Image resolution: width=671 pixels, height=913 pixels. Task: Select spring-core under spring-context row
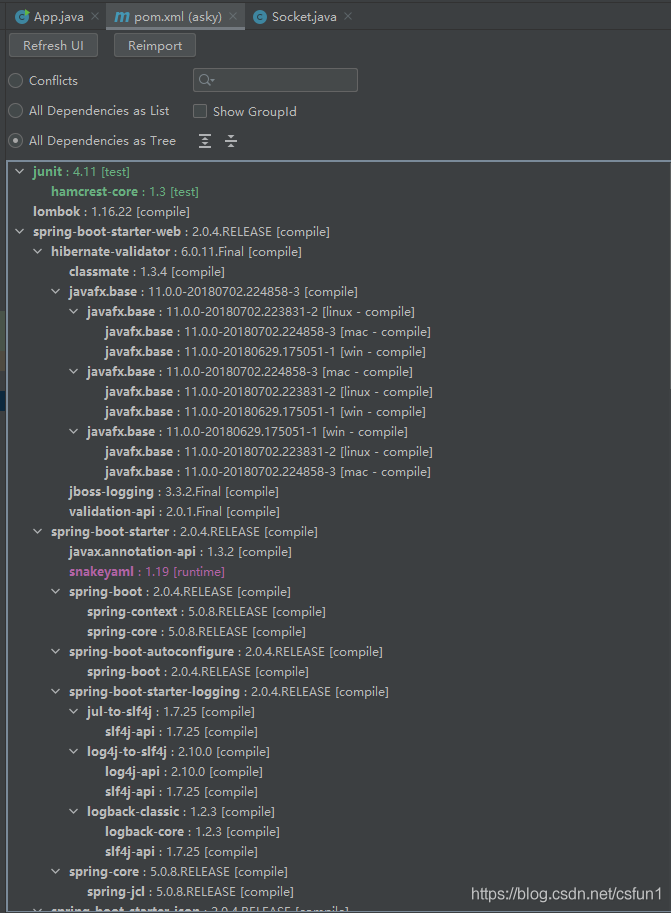[x=196, y=632]
